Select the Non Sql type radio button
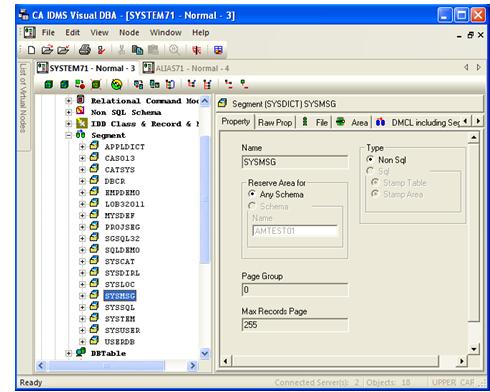Viewport: 490px width, 392px height. pyautogui.click(x=370, y=160)
